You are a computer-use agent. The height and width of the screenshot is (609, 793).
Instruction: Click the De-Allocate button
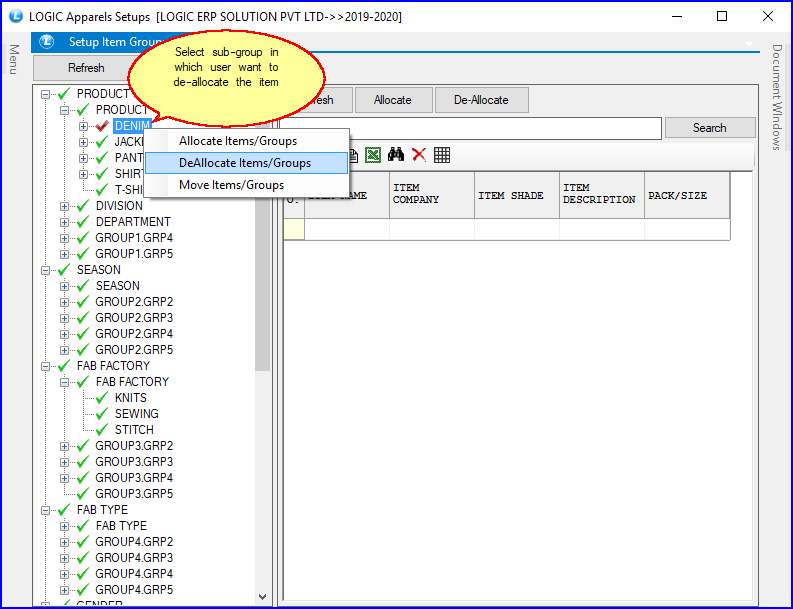[481, 100]
